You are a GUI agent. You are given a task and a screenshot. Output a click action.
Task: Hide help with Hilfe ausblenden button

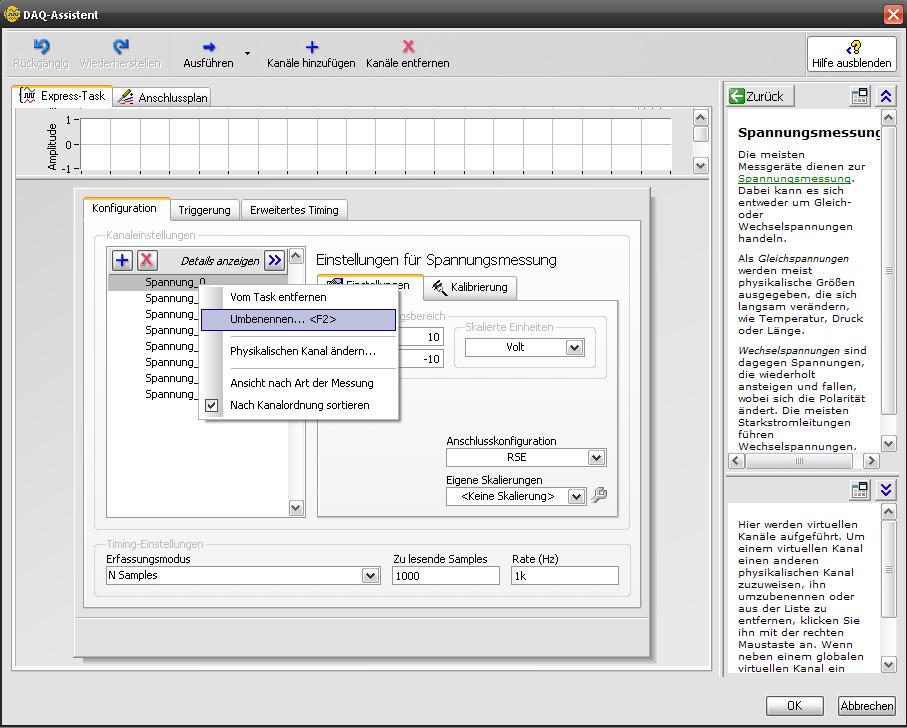click(x=852, y=54)
